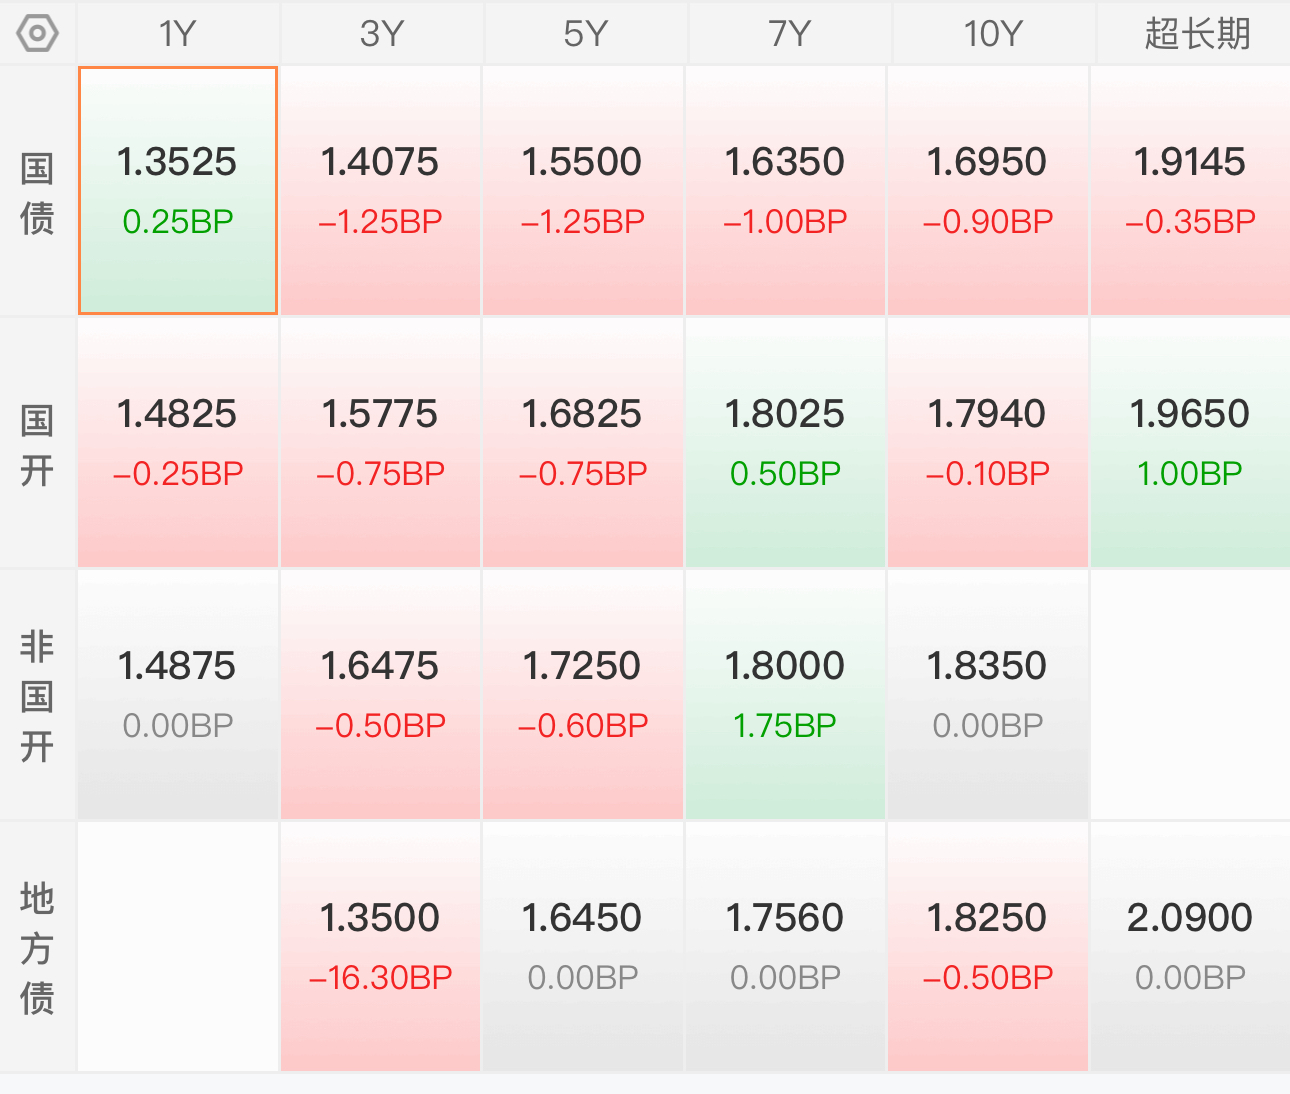Screen dimensions: 1290x1094
Task: Click the 1.3500 地方债 3Y cell
Action: (x=380, y=947)
